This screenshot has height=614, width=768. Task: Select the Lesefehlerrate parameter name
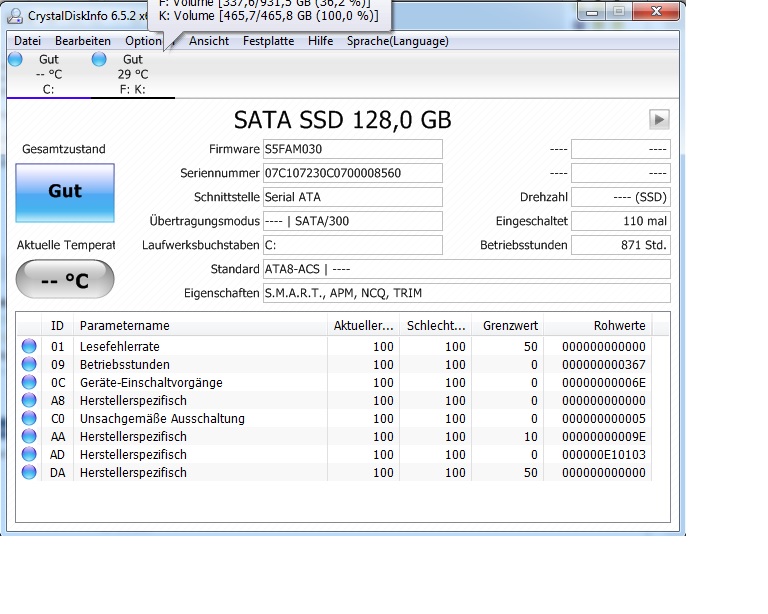(120, 347)
